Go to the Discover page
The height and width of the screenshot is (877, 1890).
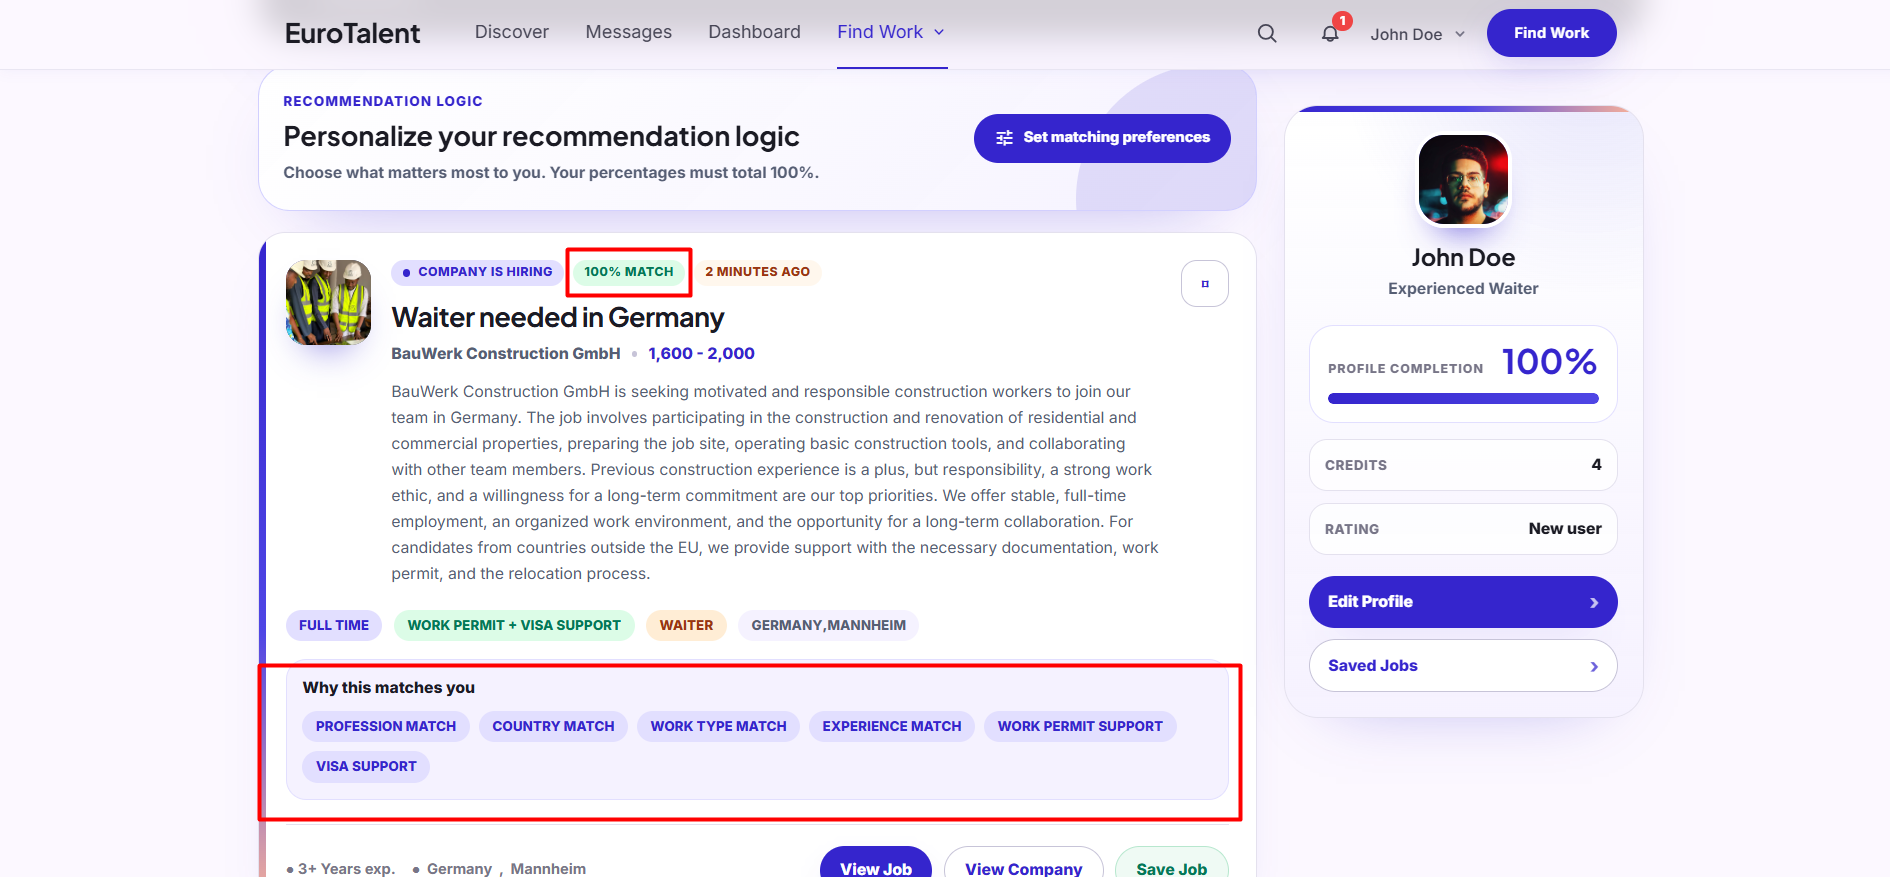512,32
